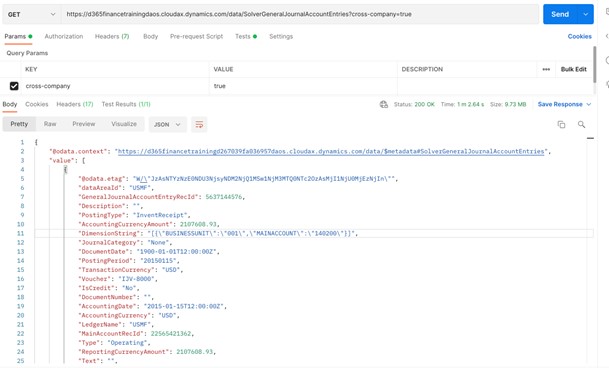Open the response Headers (17) tab
609x368 pixels.
[x=75, y=104]
